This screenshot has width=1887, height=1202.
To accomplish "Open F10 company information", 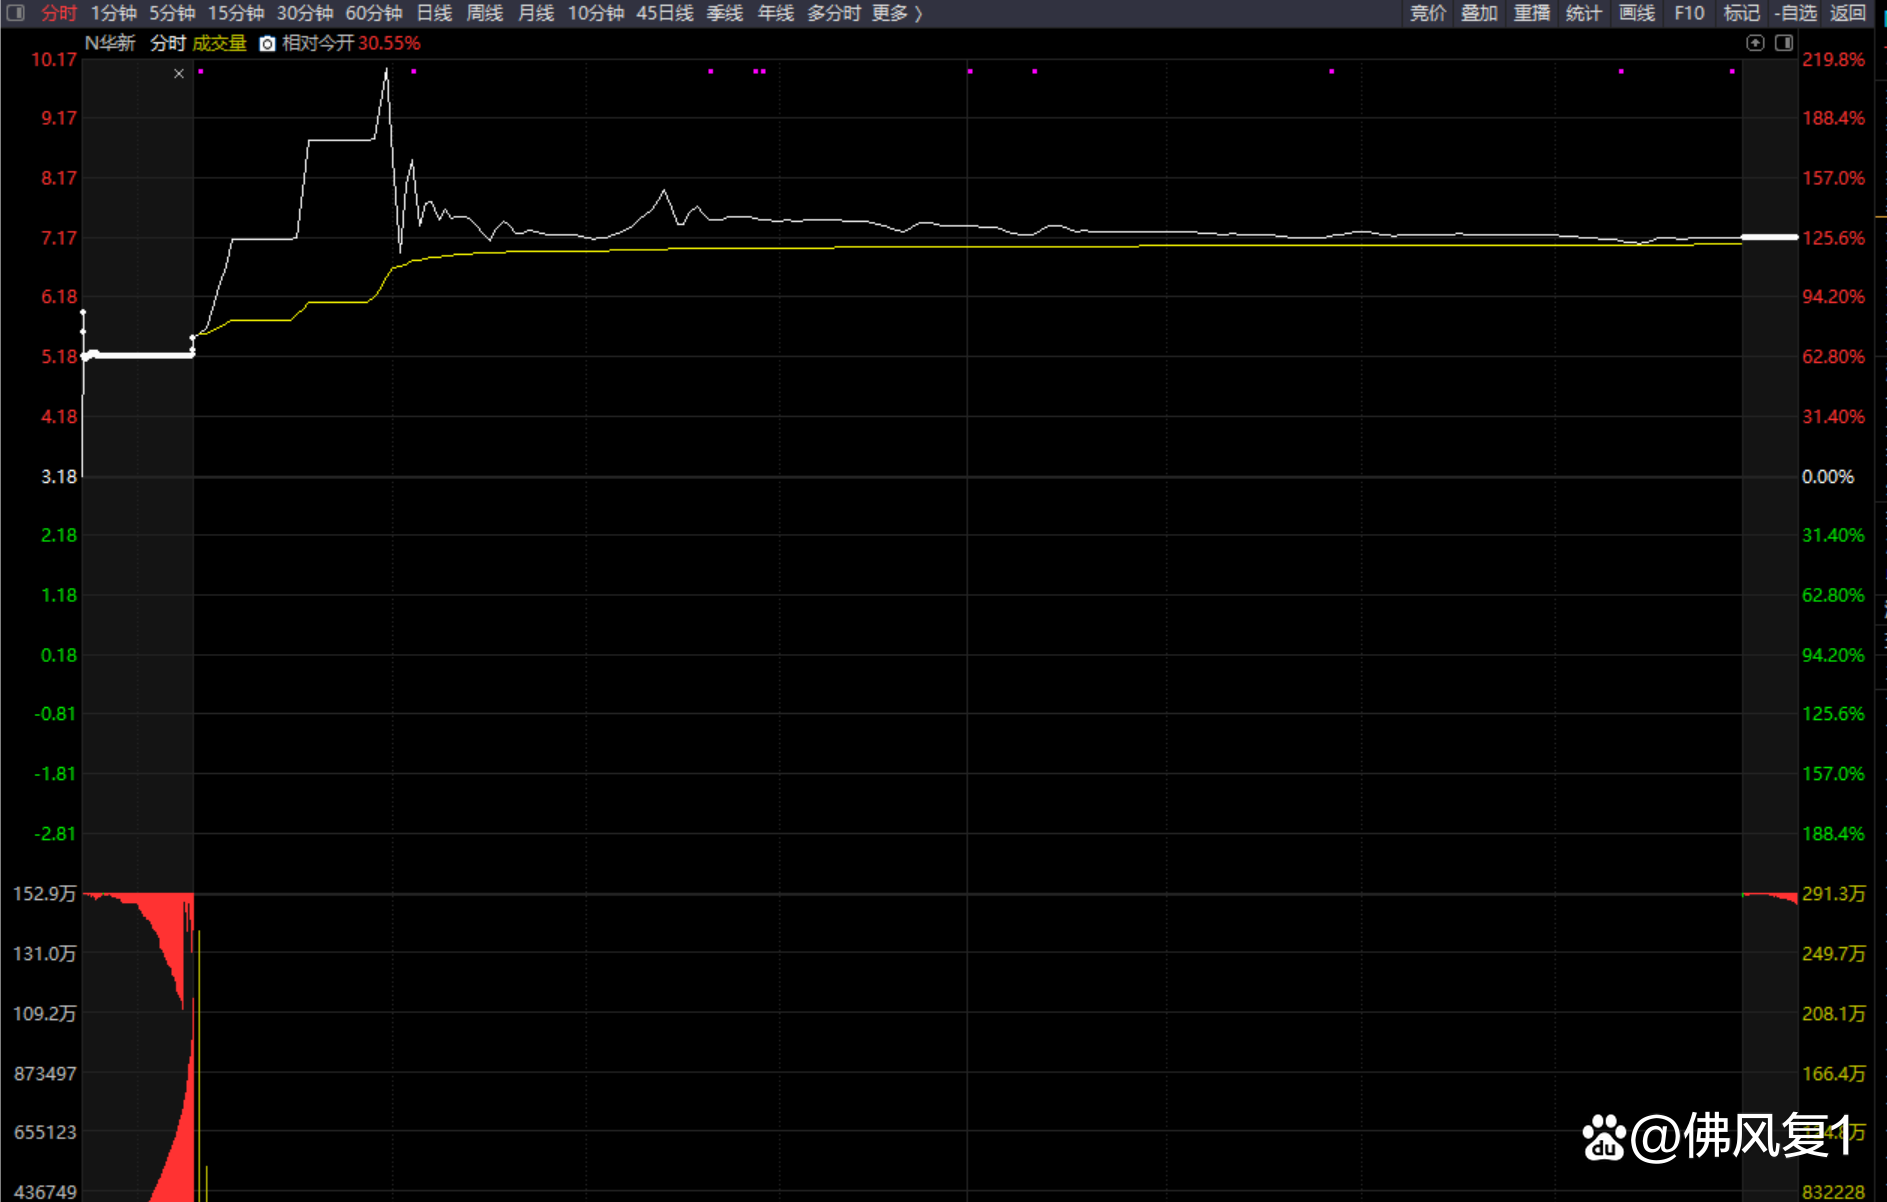I will pyautogui.click(x=1689, y=13).
